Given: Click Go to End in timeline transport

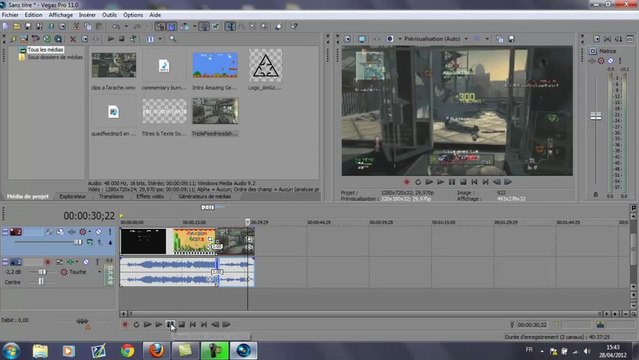Looking at the screenshot, I should coord(204,325).
